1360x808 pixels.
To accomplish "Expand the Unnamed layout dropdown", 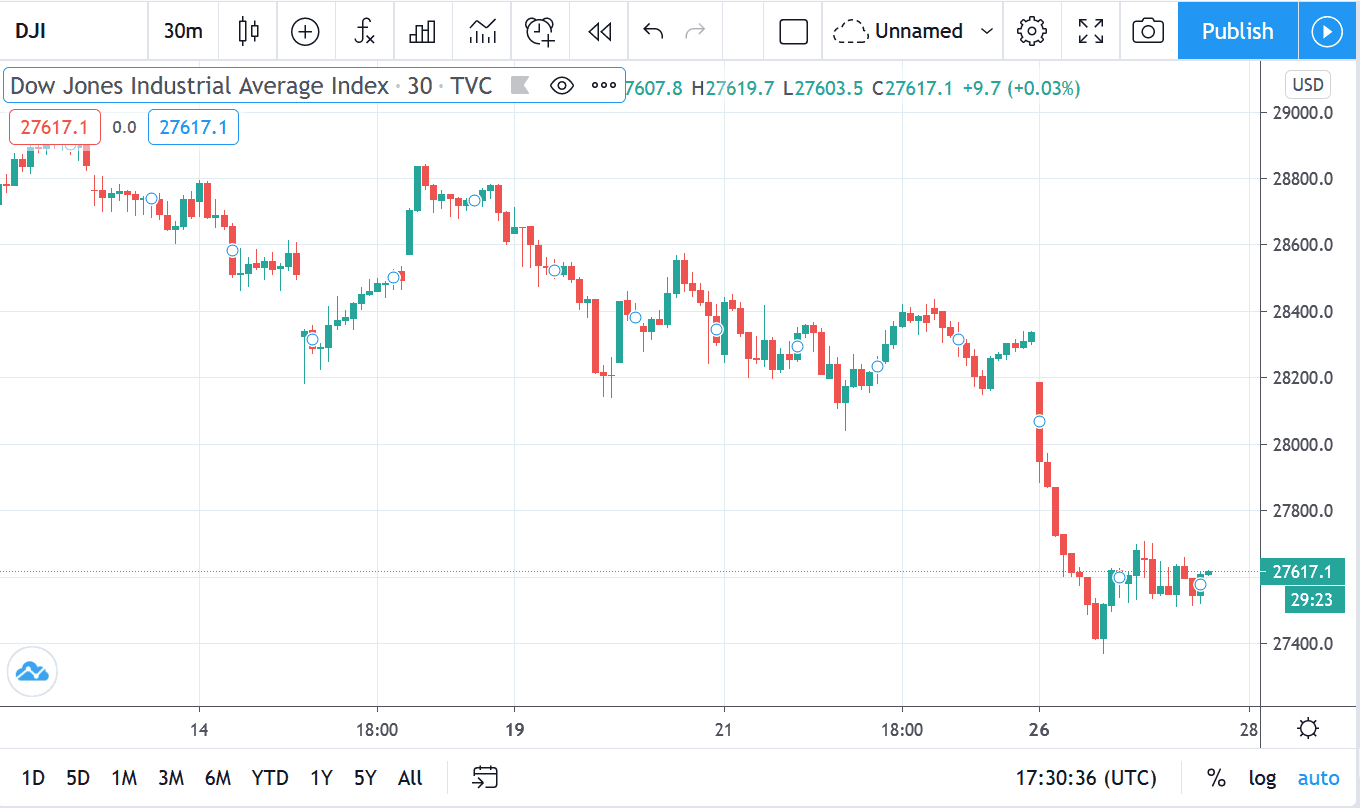I will pos(987,31).
